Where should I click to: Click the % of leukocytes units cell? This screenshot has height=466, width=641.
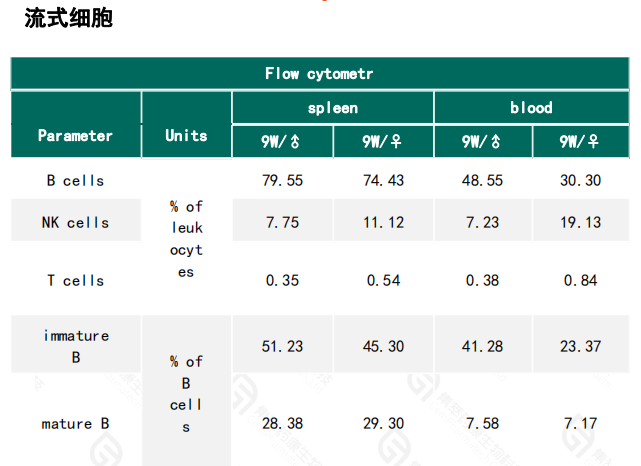pos(186,239)
